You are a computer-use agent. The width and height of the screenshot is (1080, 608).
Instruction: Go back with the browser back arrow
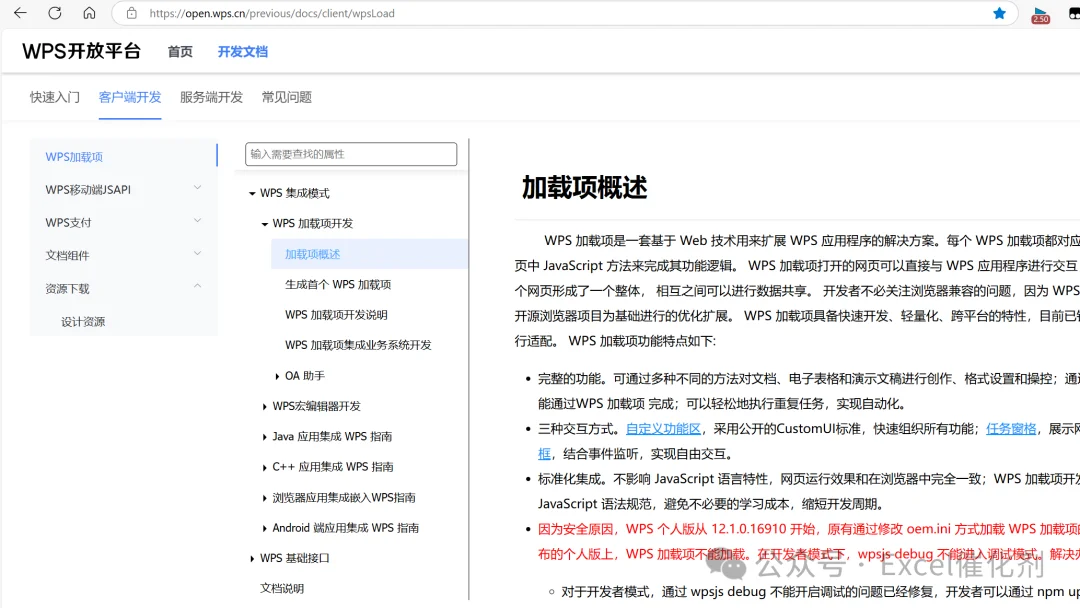(x=20, y=13)
